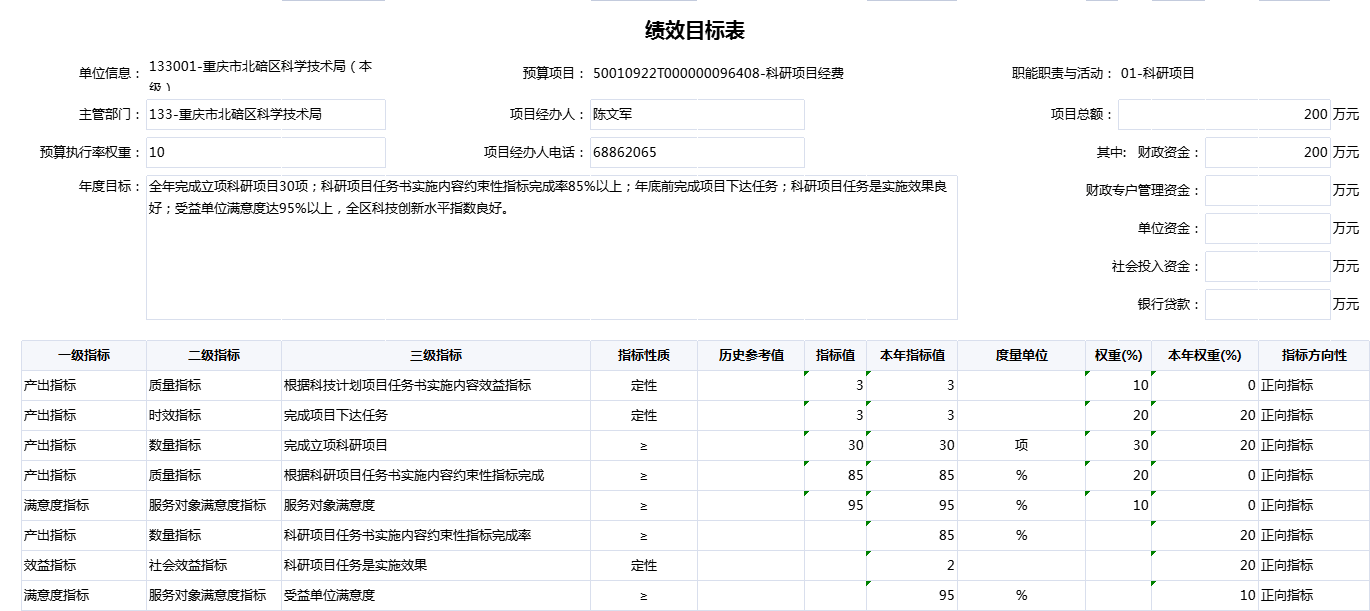
Task: Click the 本年权重(%) column header
Action: (1205, 355)
